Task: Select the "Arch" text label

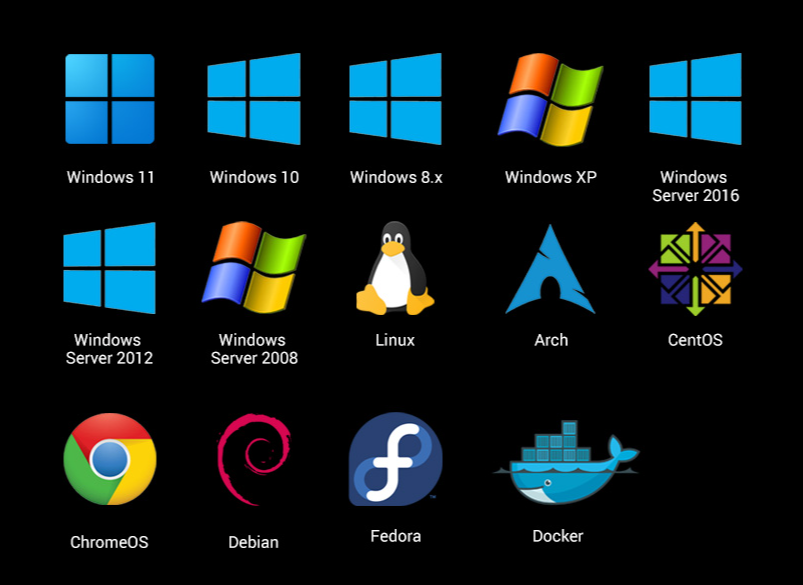Action: (551, 340)
